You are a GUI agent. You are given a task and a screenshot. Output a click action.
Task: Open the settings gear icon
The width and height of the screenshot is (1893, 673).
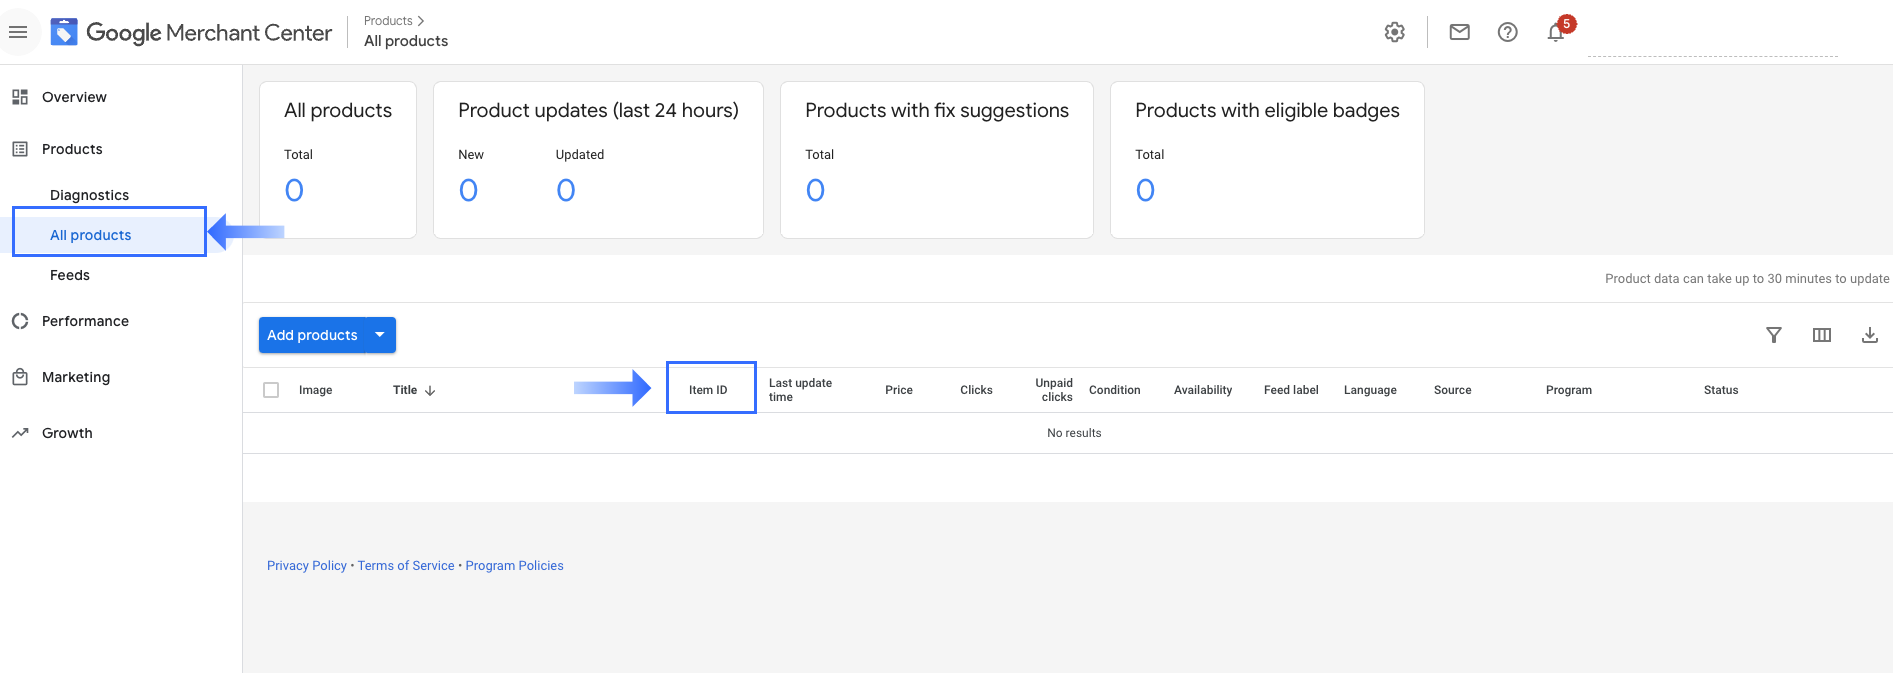coord(1394,32)
